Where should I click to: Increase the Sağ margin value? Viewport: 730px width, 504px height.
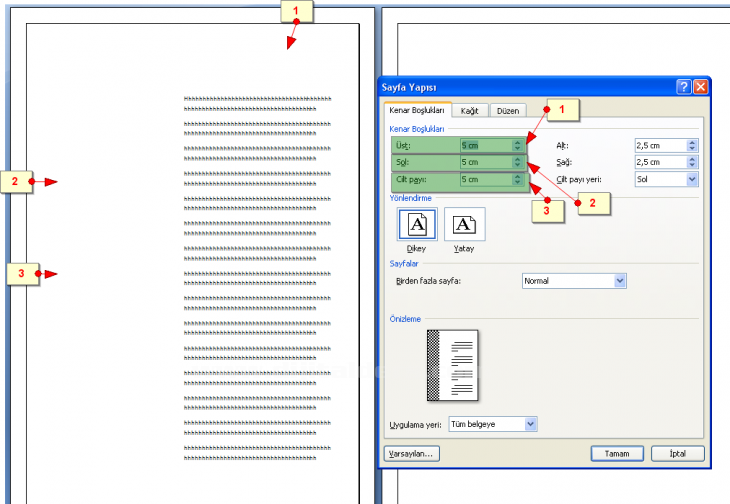click(x=692, y=159)
